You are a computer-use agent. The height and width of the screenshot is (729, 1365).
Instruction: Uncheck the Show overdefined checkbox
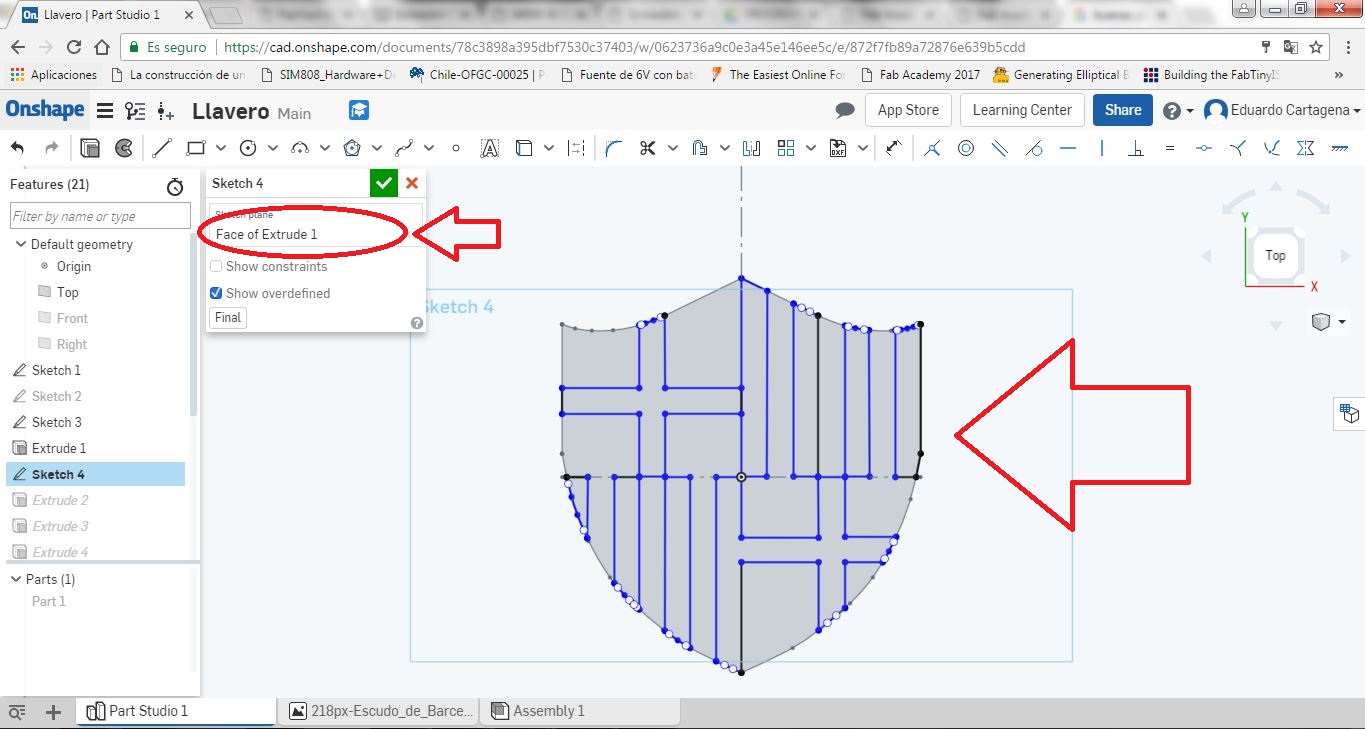(x=216, y=293)
